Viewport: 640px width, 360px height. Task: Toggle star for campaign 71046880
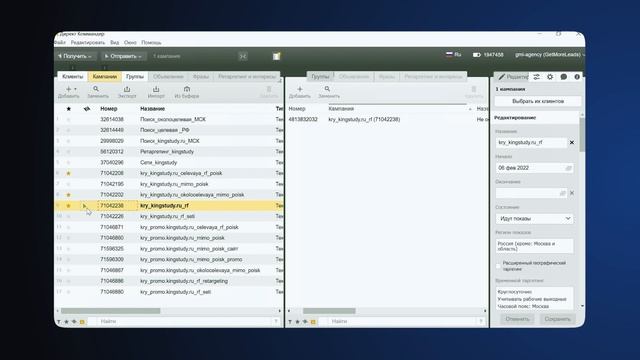[69, 292]
